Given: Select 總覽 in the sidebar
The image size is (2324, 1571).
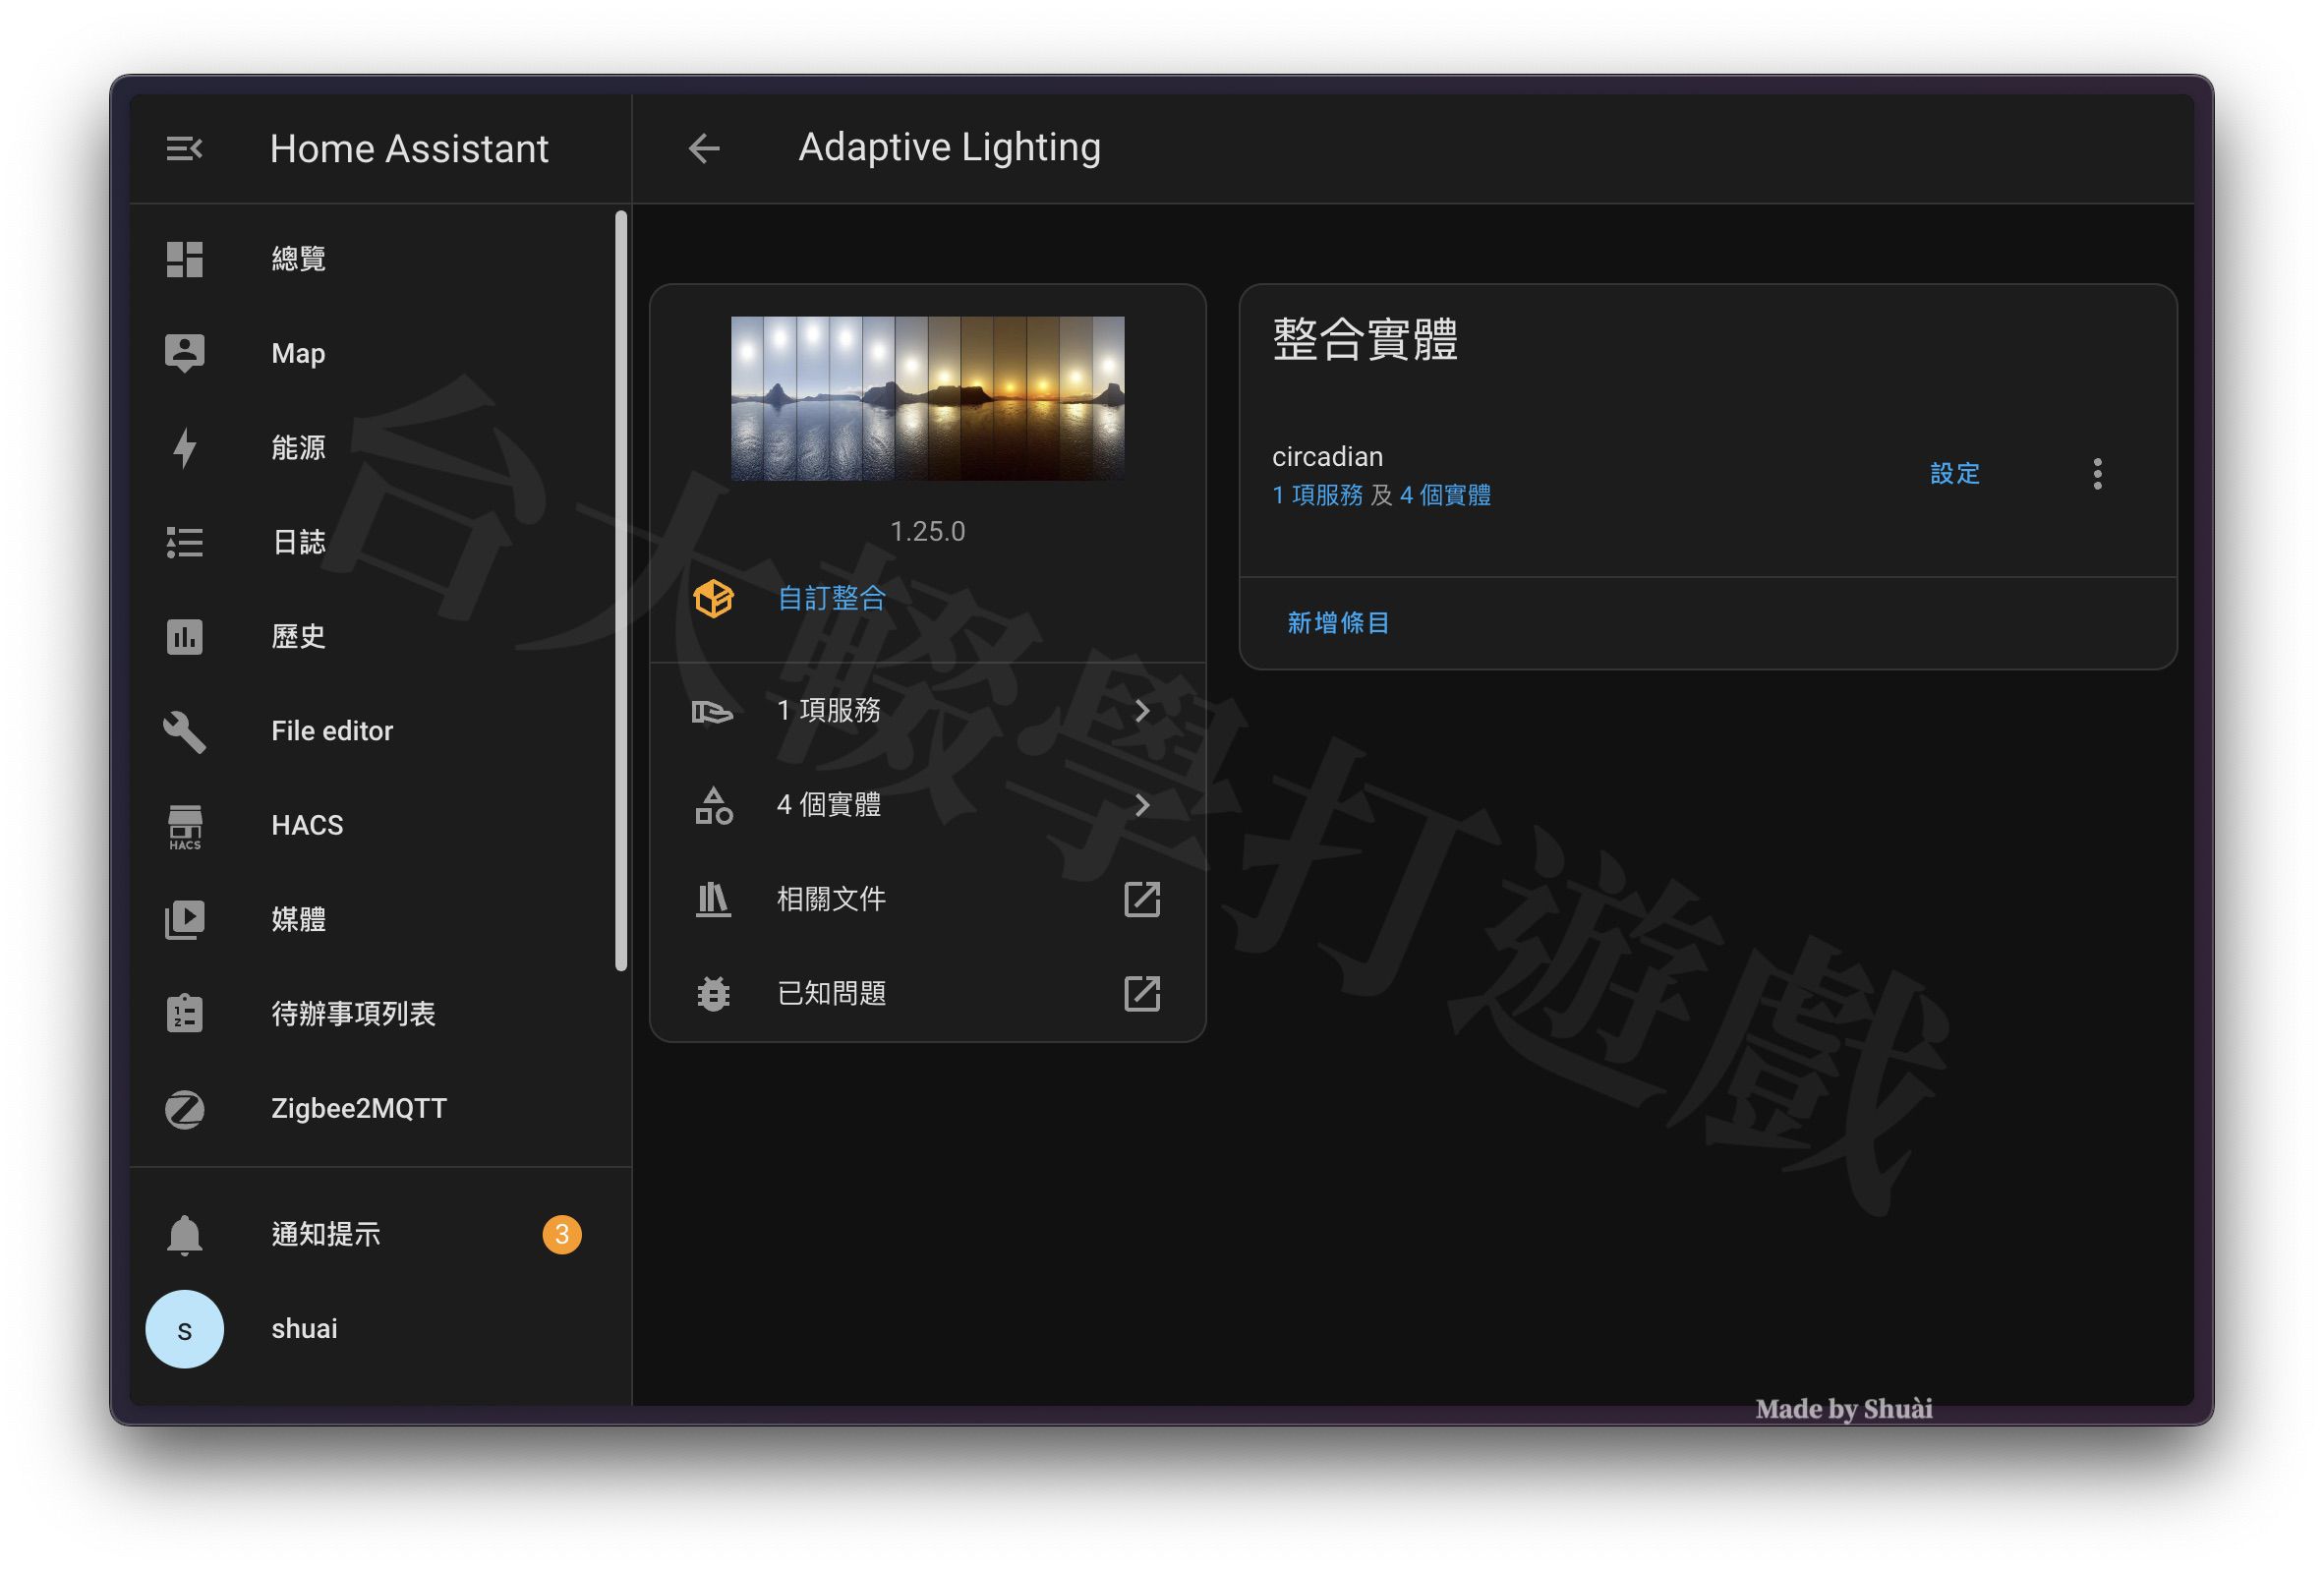Looking at the screenshot, I should click(x=380, y=259).
